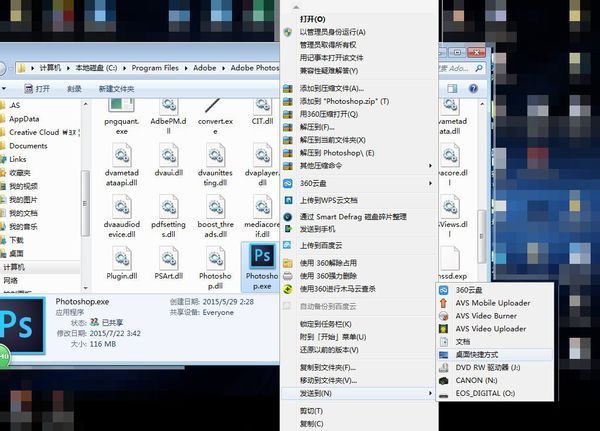This screenshot has height=431, width=600.
Task: Choose 兼容性疑难解答(Y)
Action: tap(359, 71)
